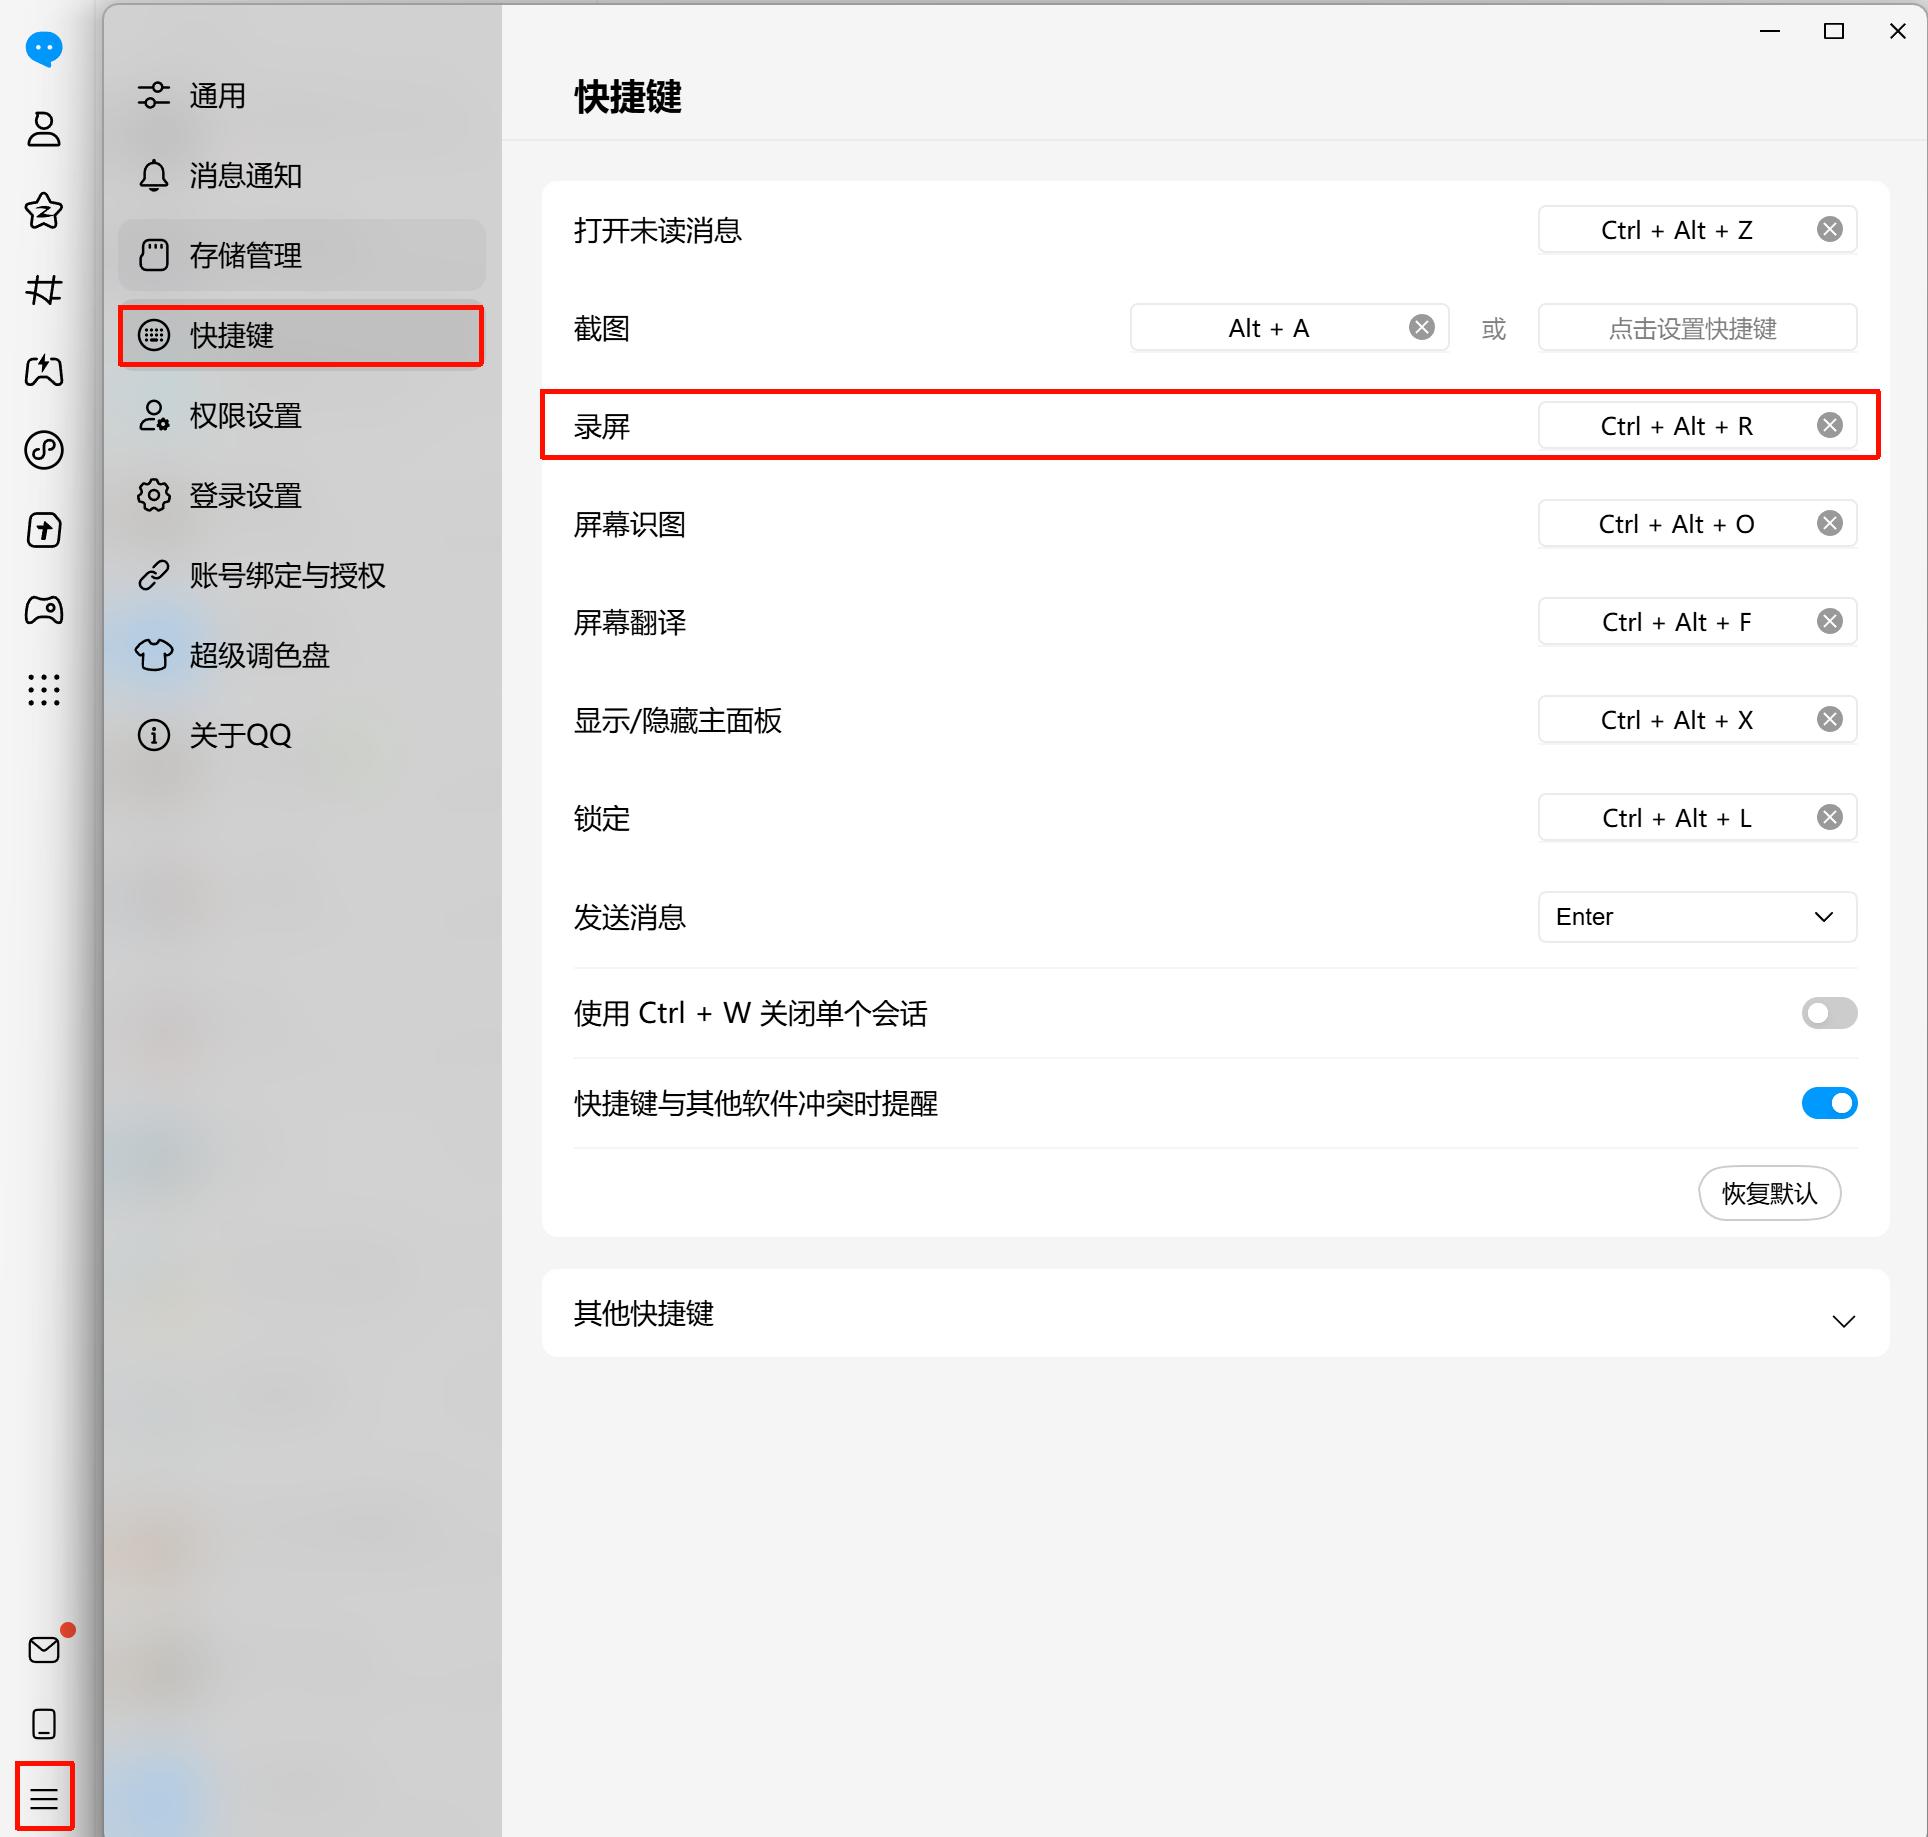Viewport: 1928px width, 1837px height.
Task: Open the 超级调色盘 settings page
Action: tap(259, 656)
